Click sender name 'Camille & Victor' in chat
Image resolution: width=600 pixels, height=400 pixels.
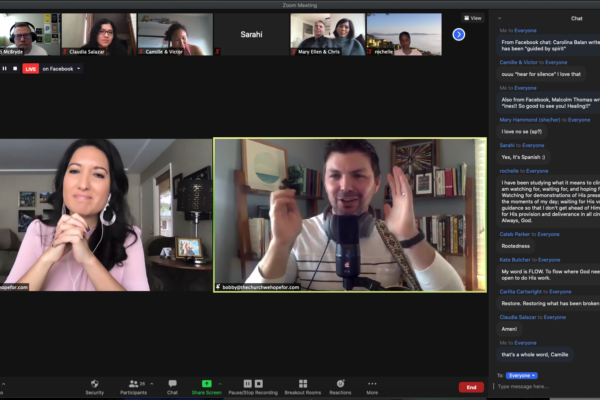[518, 62]
